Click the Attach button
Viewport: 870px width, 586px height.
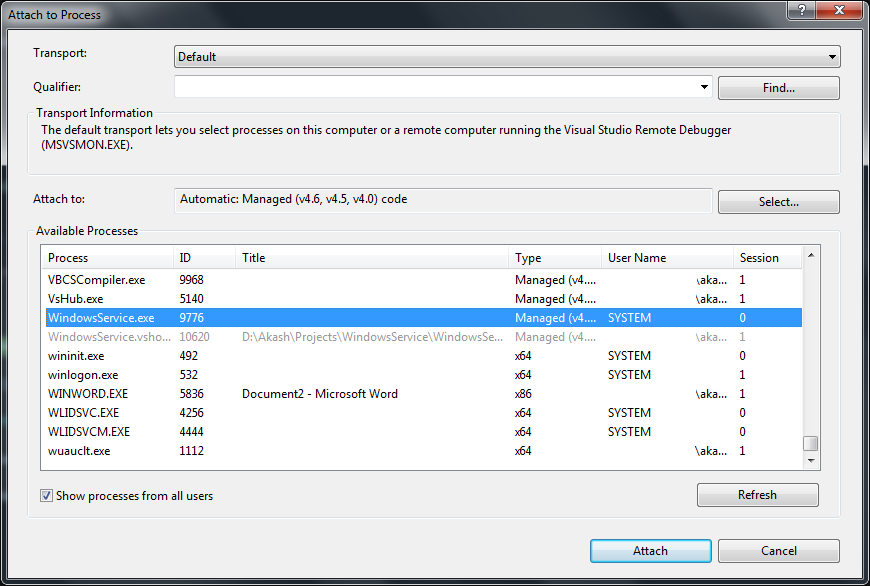(x=650, y=550)
